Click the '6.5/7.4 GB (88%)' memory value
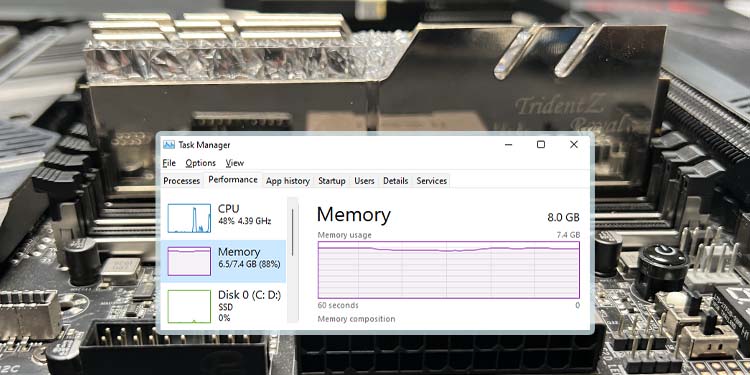 [249, 264]
